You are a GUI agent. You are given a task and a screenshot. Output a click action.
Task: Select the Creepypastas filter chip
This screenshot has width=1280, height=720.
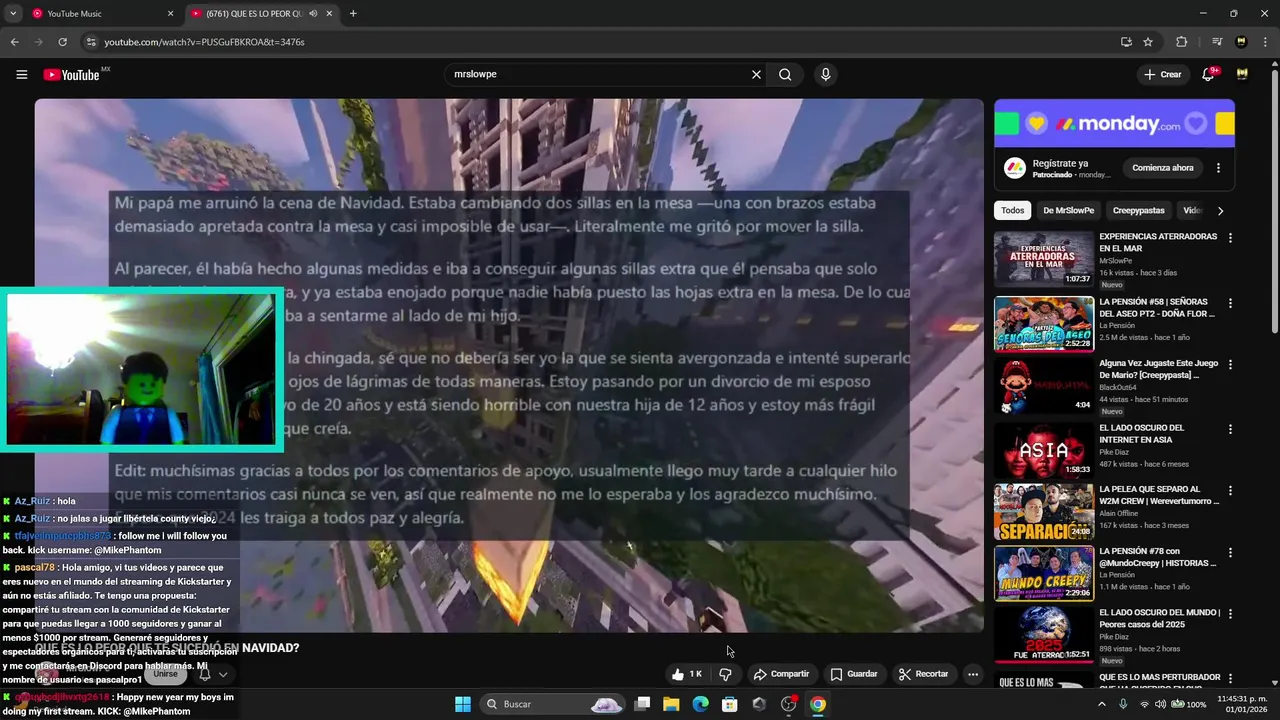pyautogui.click(x=1139, y=210)
